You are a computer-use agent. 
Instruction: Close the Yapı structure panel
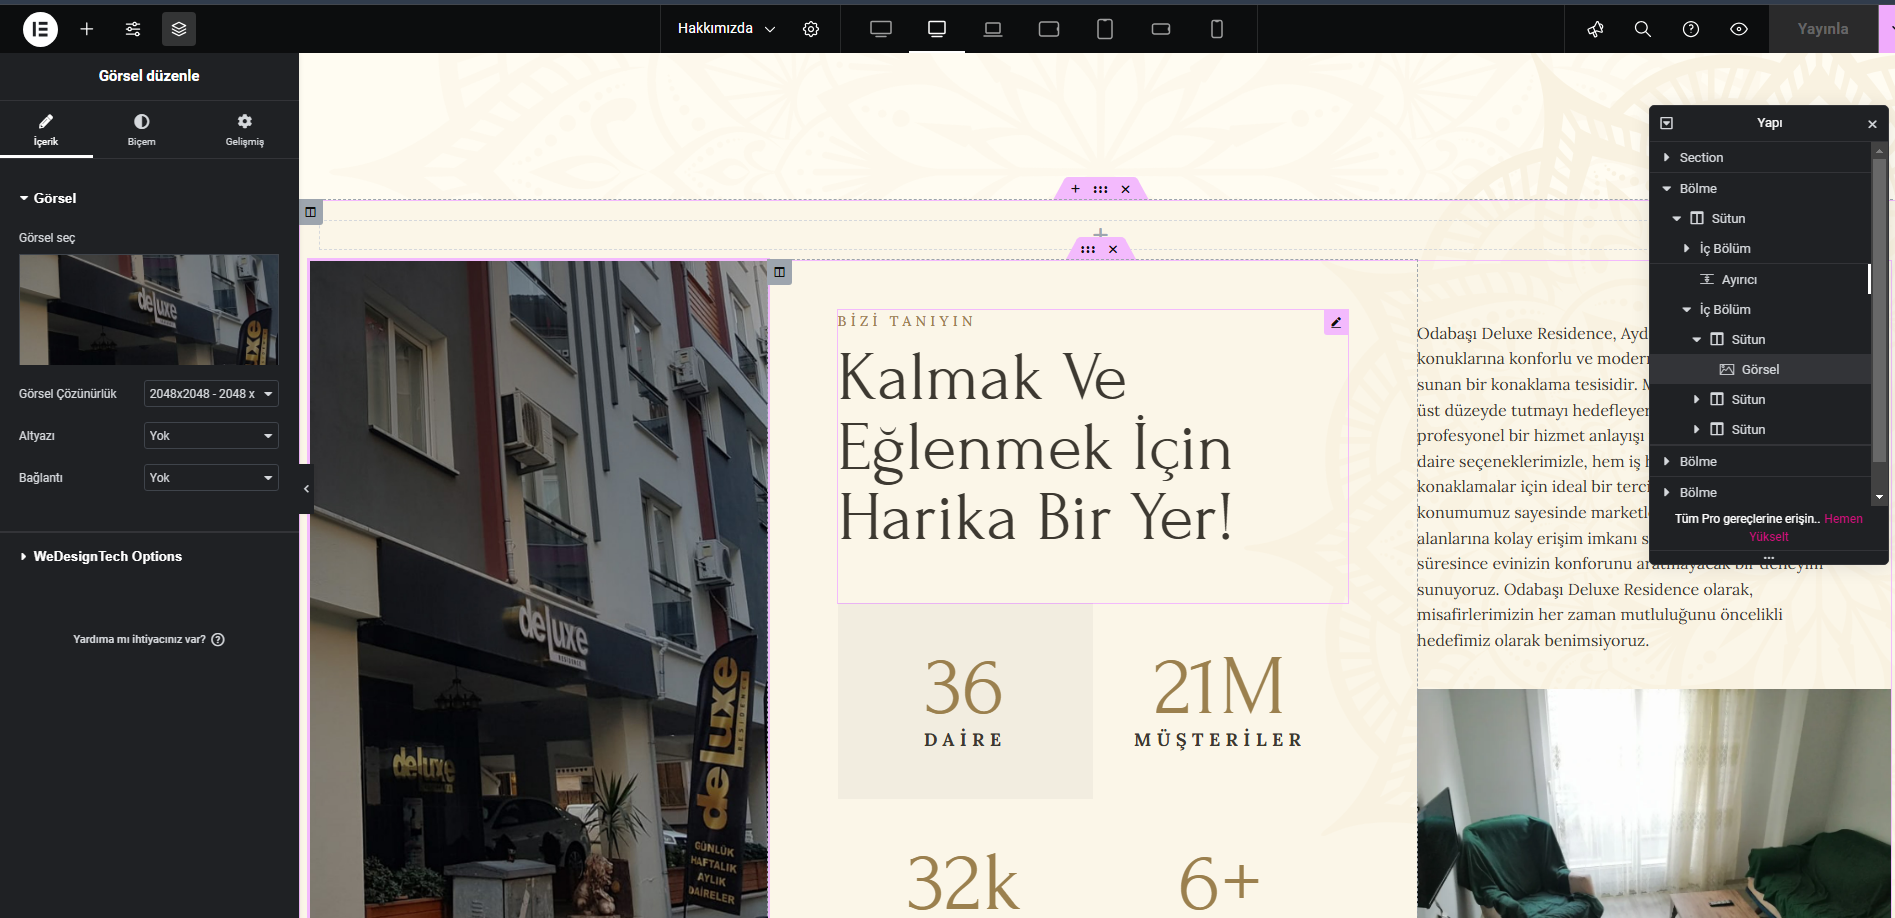1872,124
